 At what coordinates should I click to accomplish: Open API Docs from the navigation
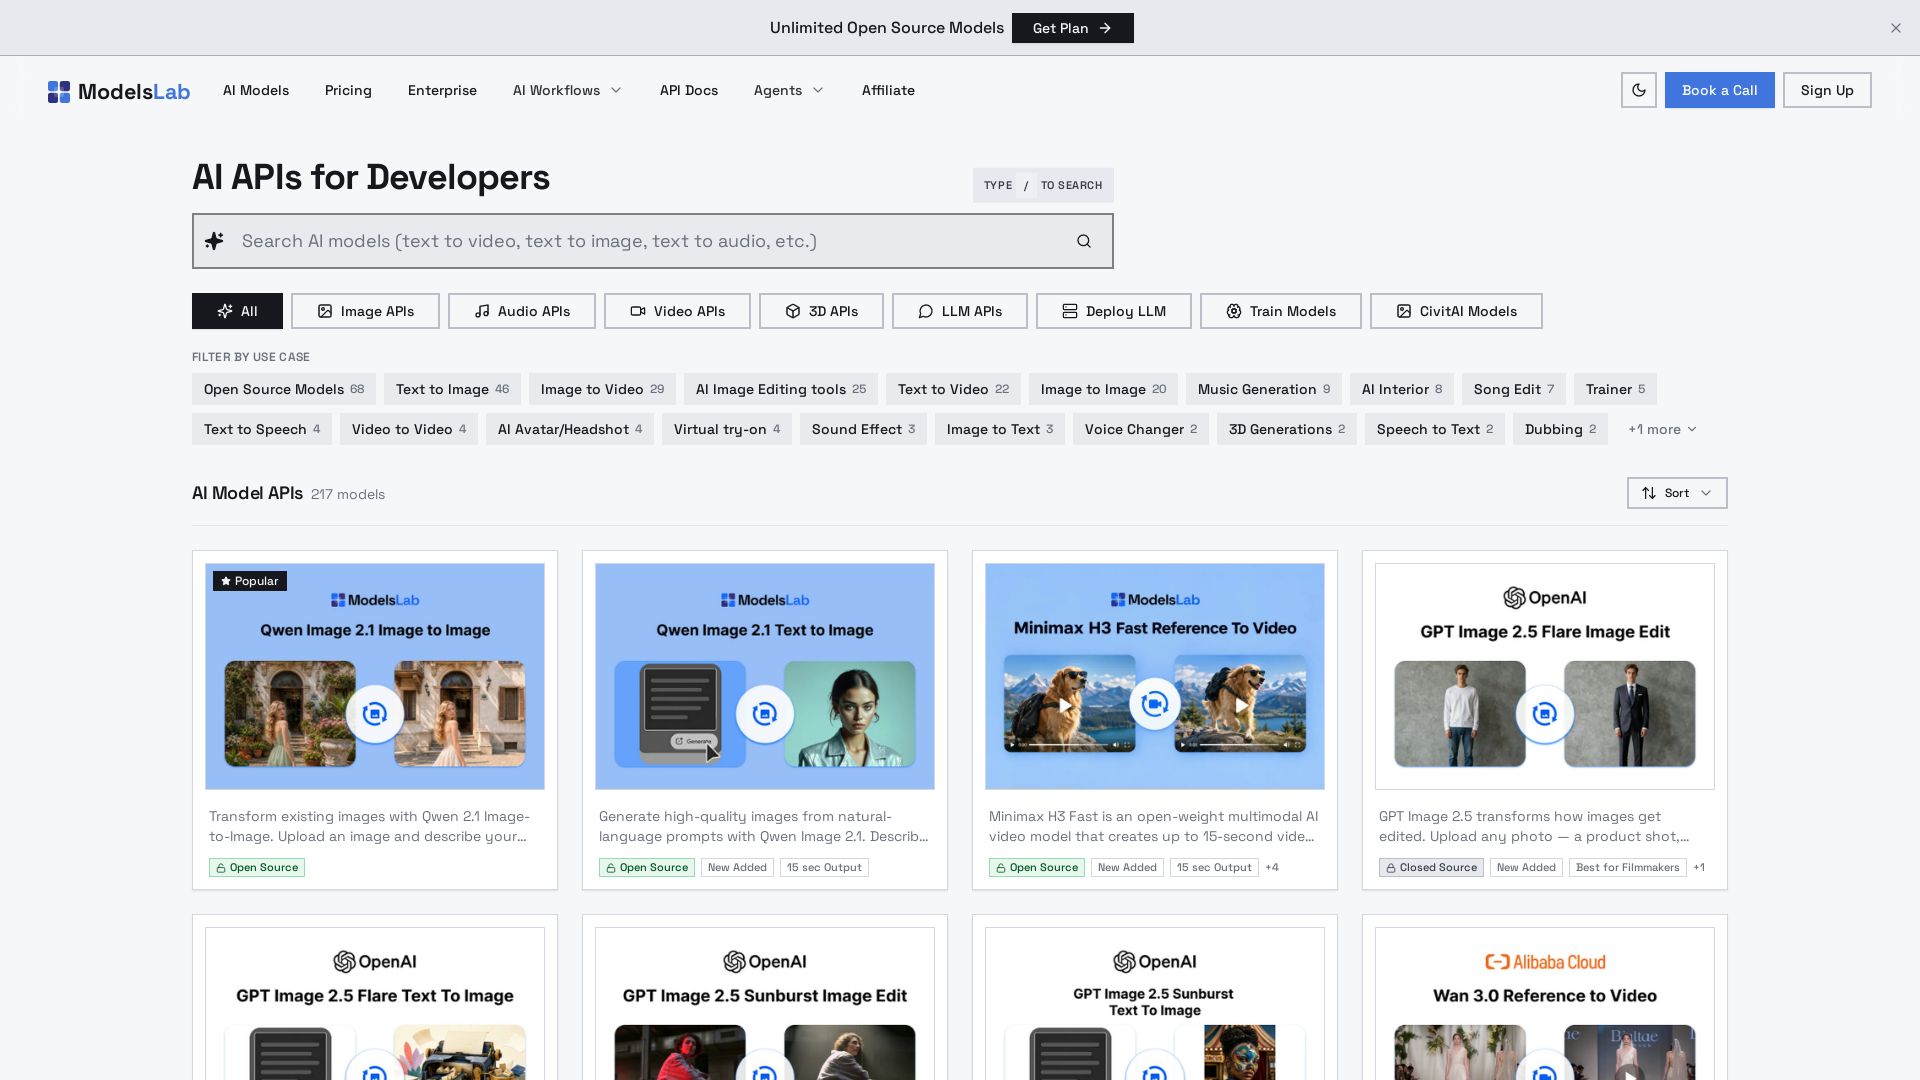(x=689, y=90)
